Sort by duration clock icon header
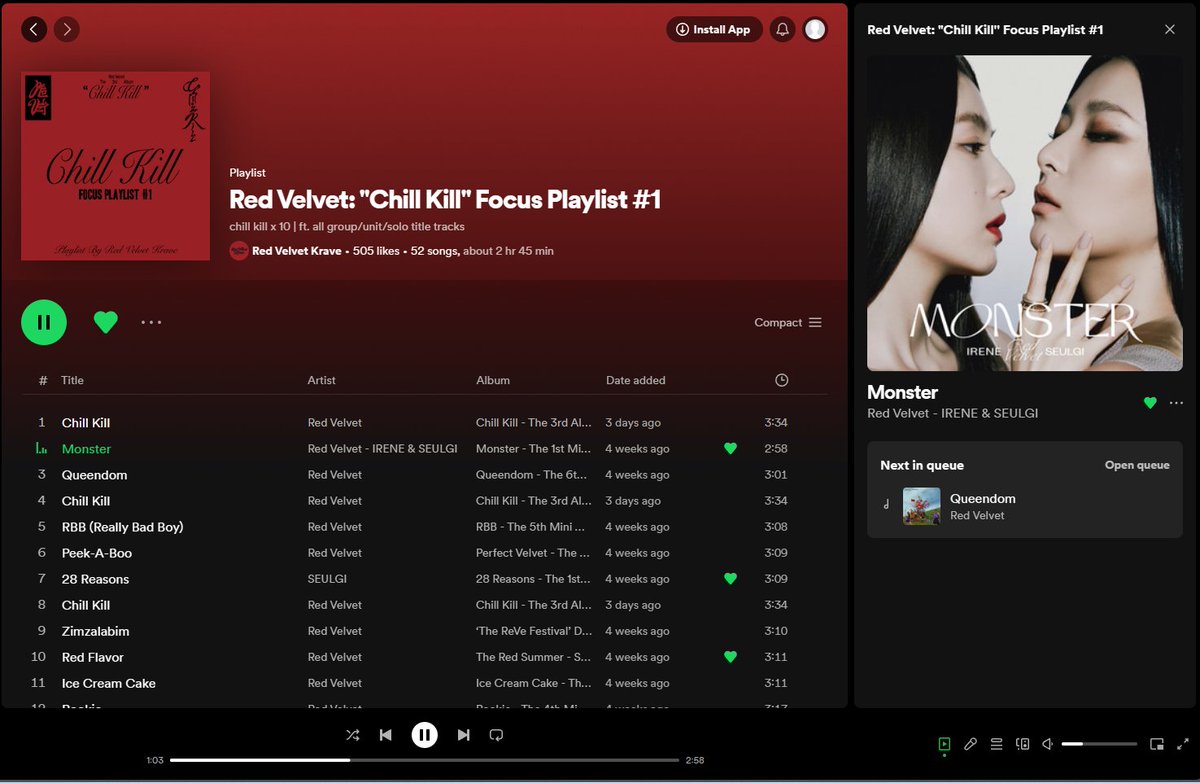The image size is (1200, 783). [781, 380]
